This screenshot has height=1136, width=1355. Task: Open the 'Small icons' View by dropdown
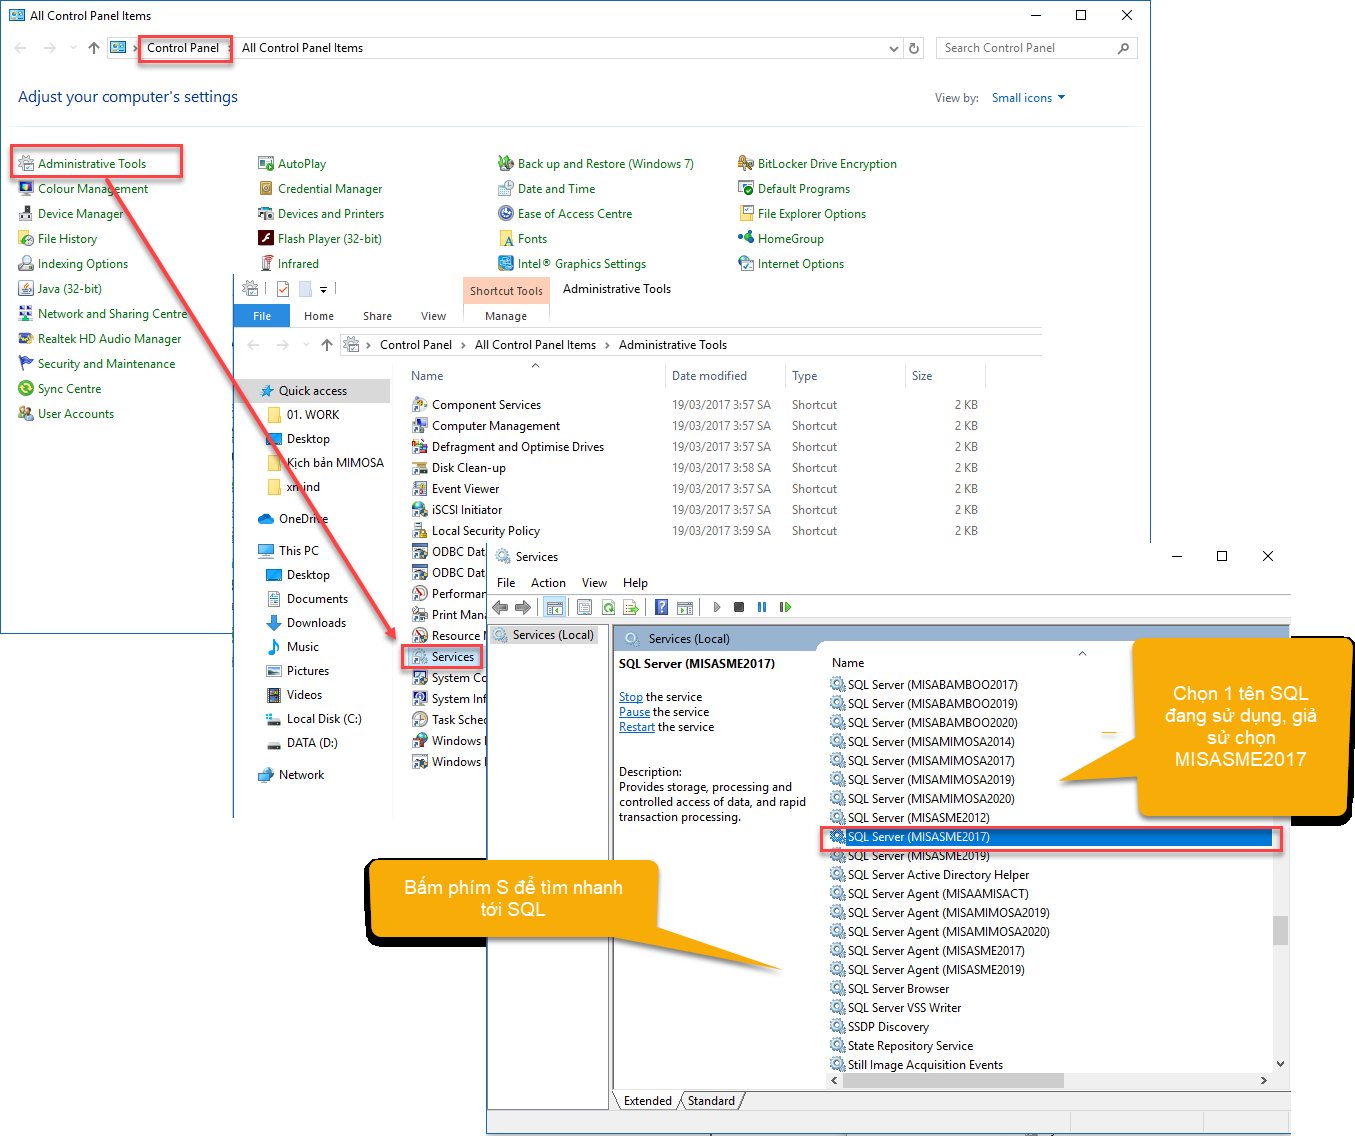(x=1028, y=98)
